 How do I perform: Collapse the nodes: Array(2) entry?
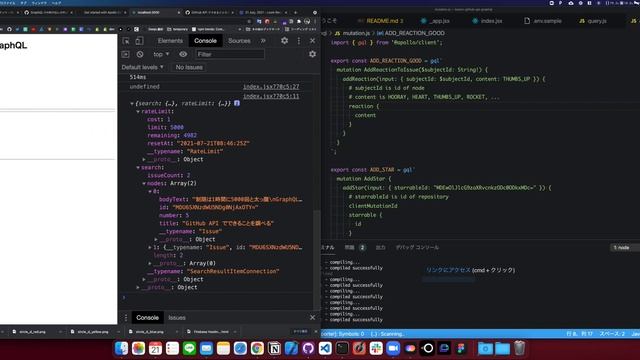144,184
